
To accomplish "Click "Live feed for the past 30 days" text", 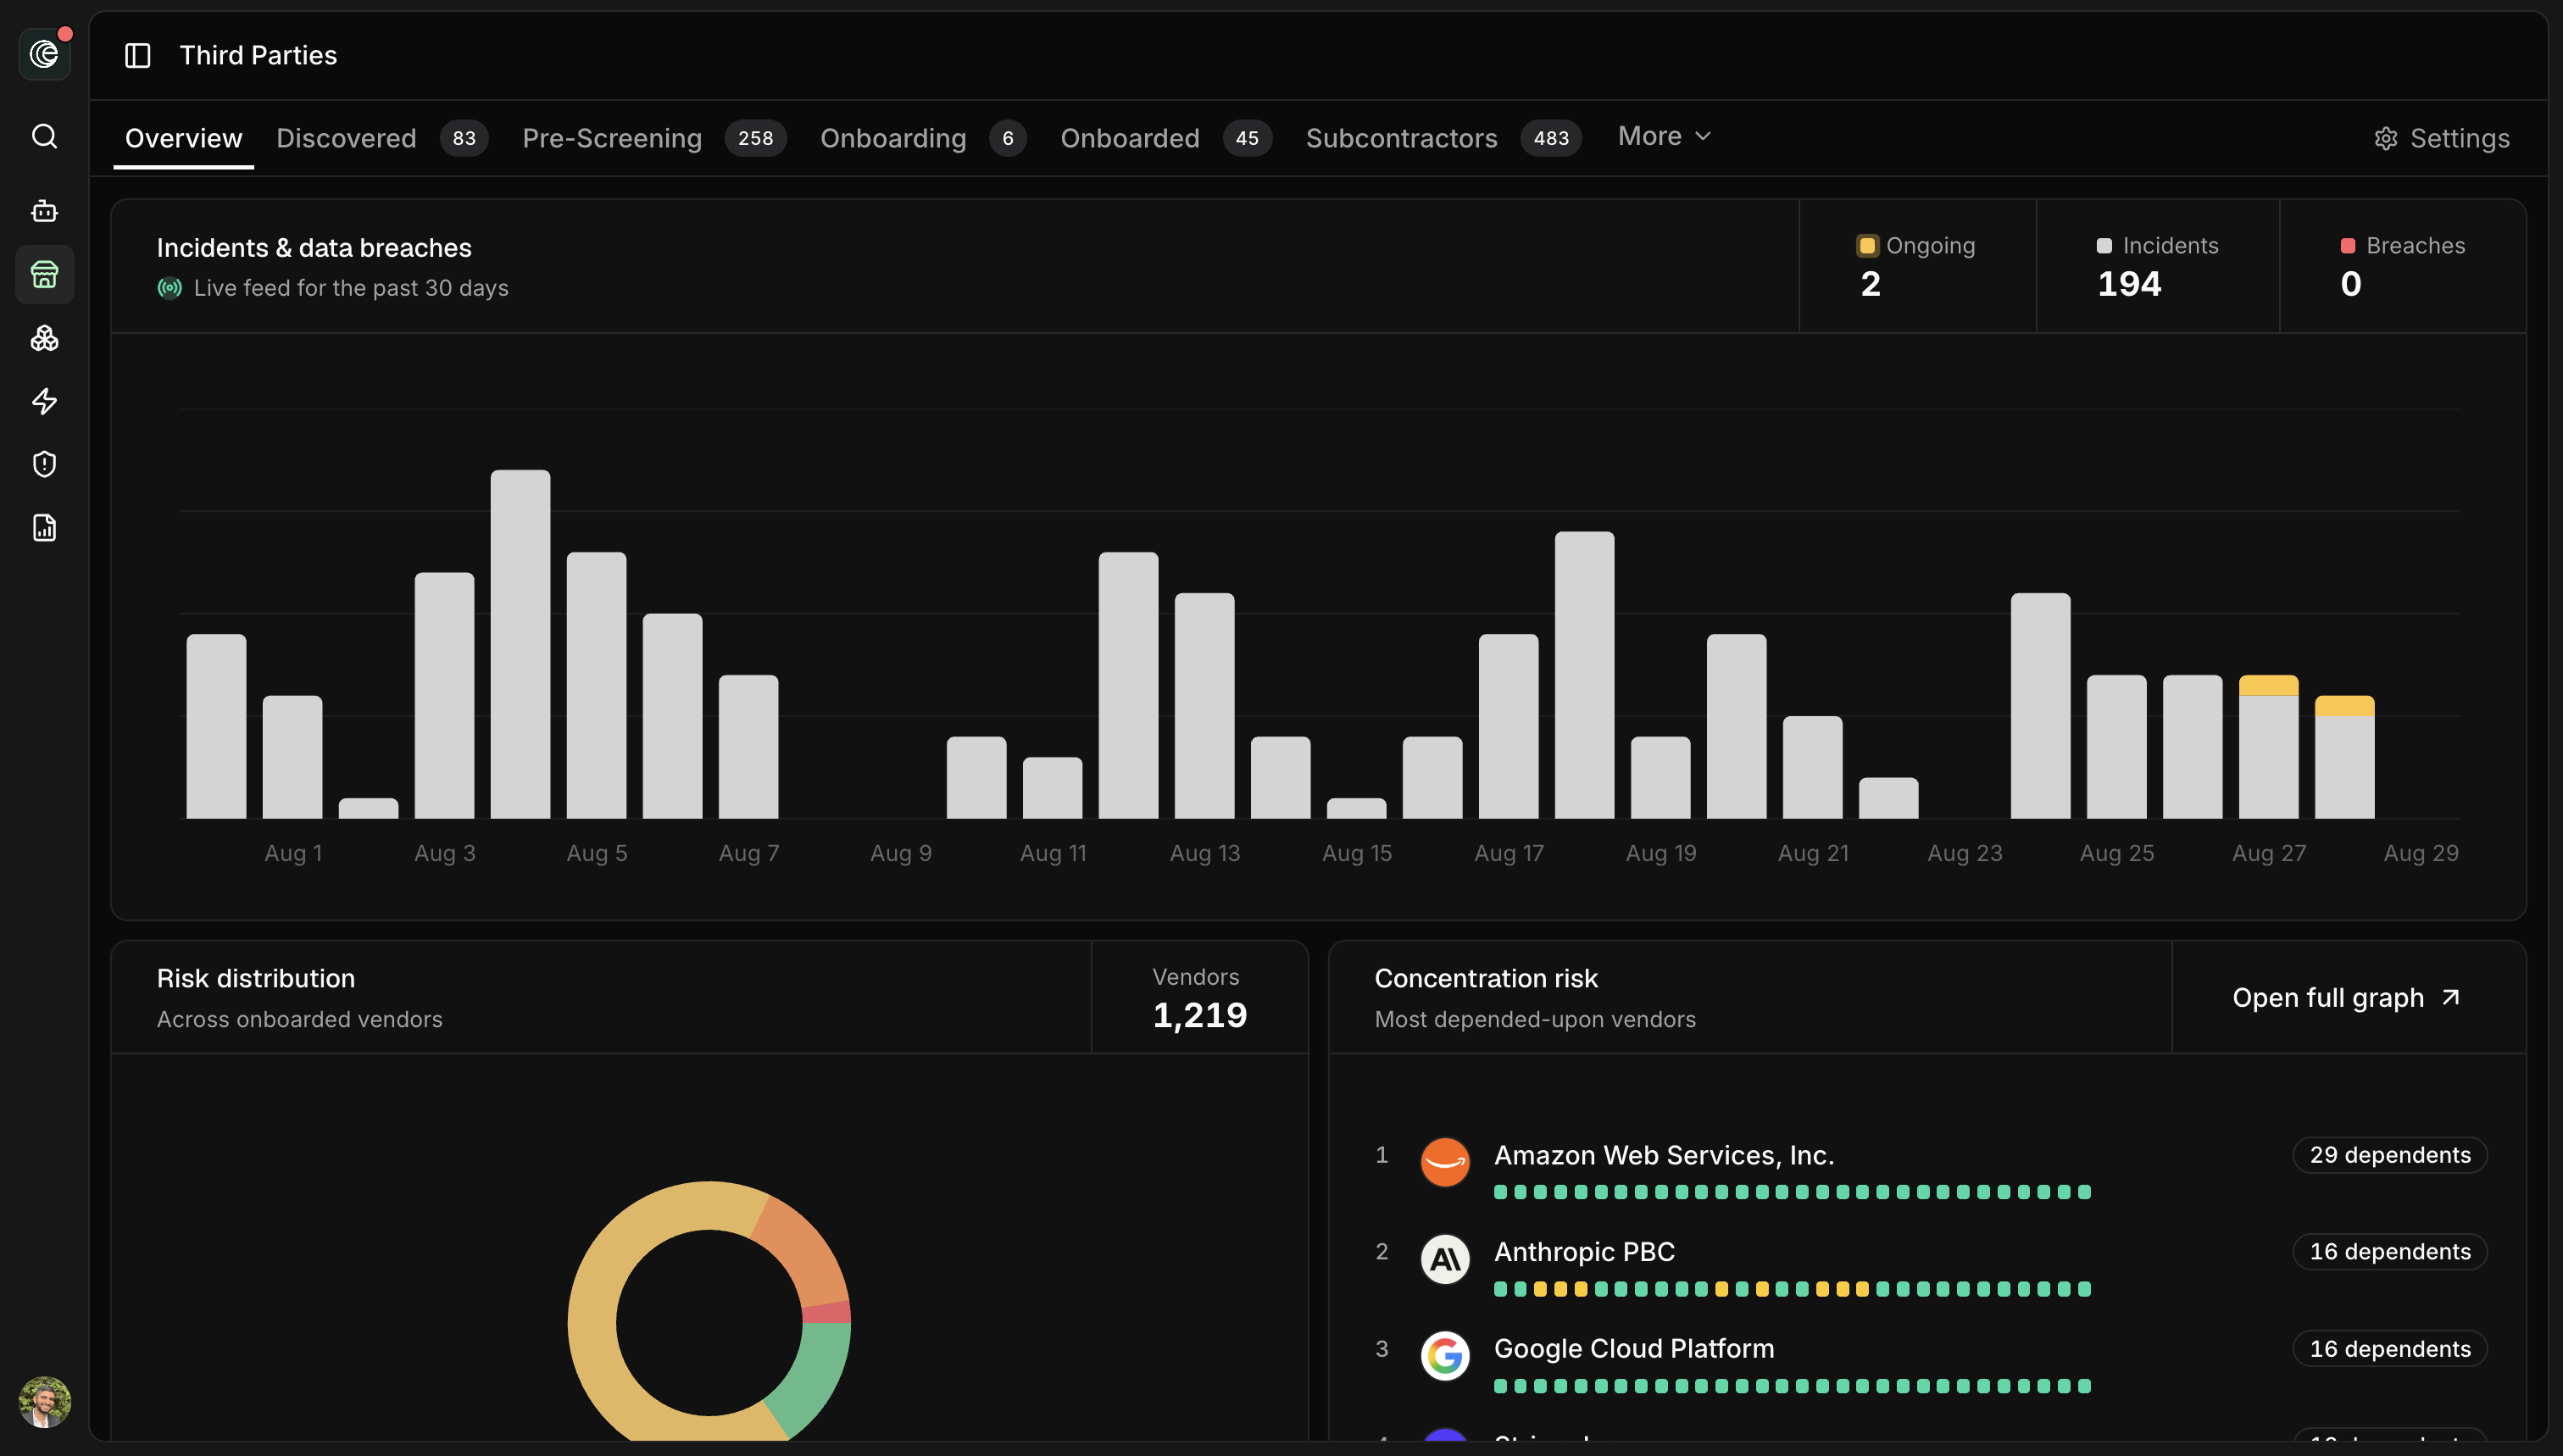I will pyautogui.click(x=351, y=288).
